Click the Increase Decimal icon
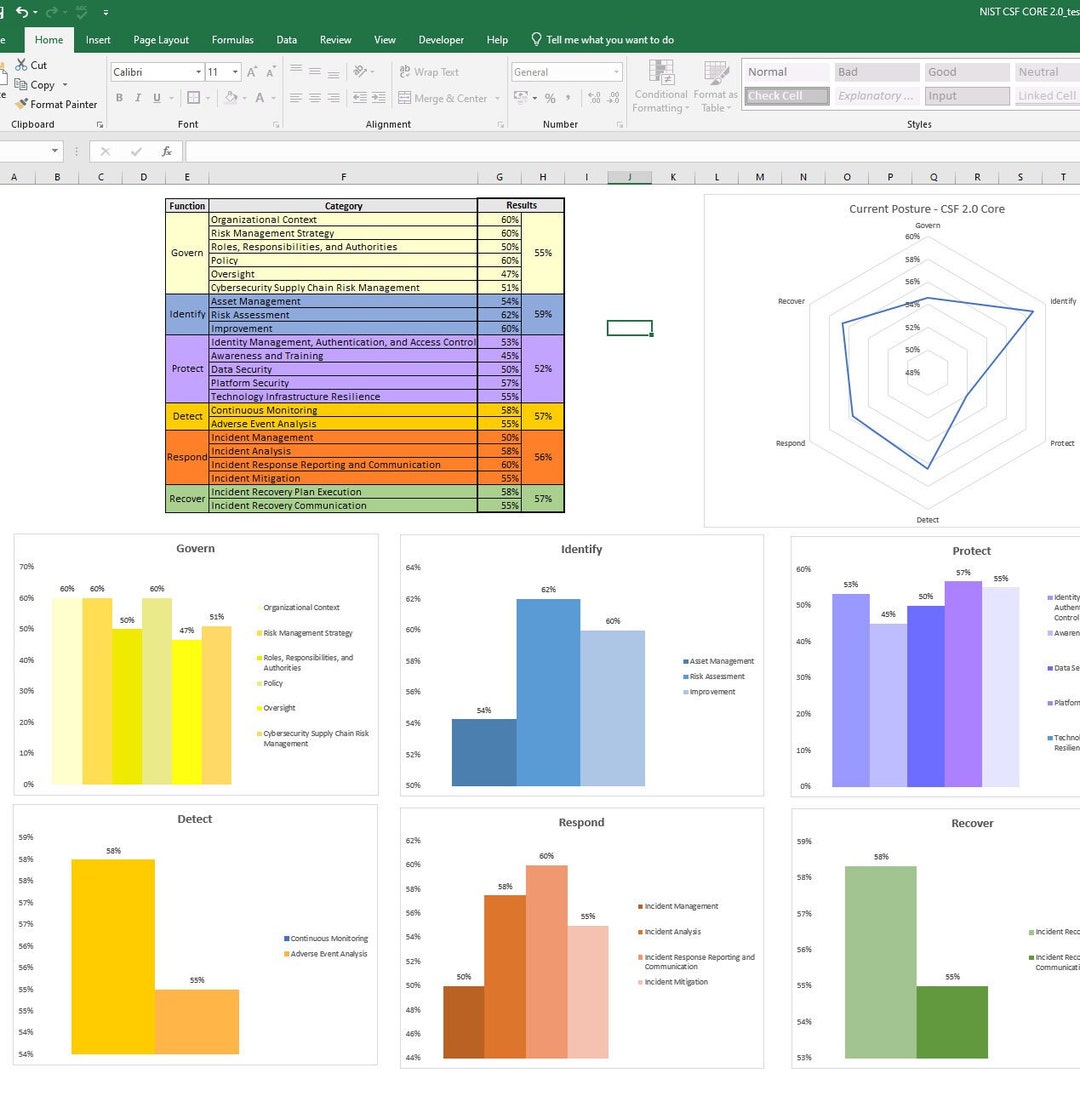1080x1096 pixels. 592,97
